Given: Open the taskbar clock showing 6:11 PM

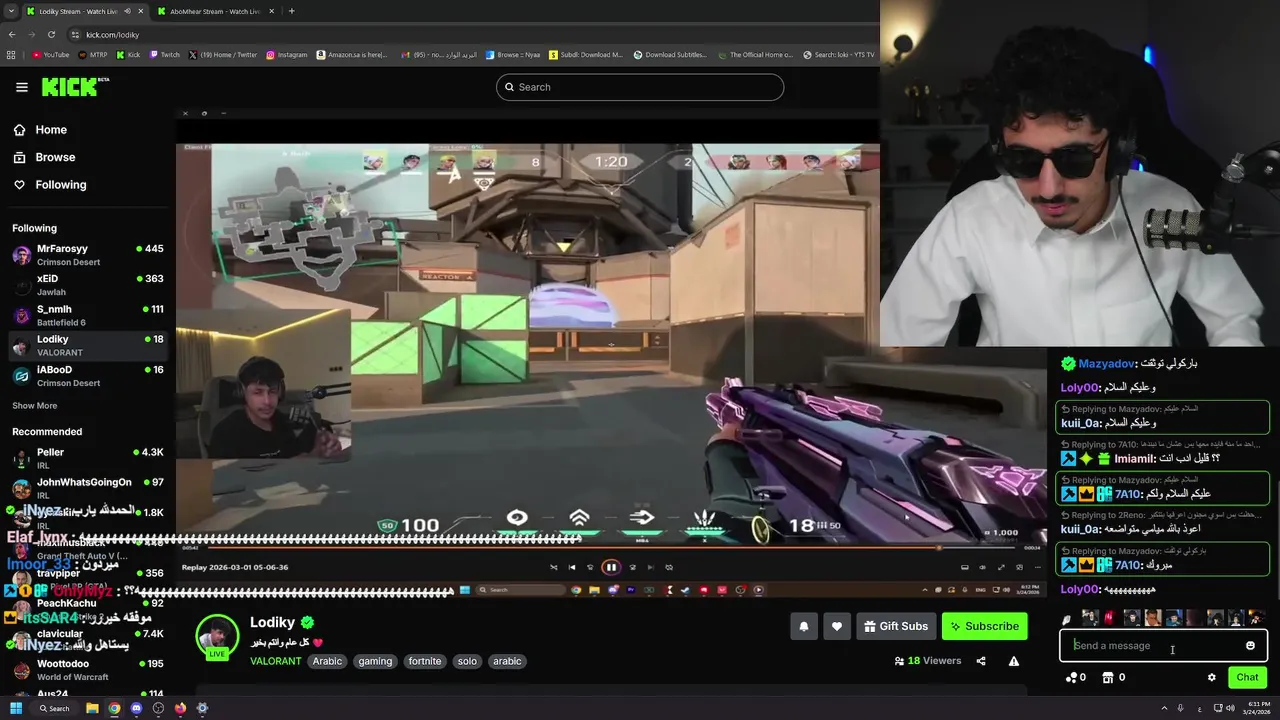Looking at the screenshot, I should 1255,708.
